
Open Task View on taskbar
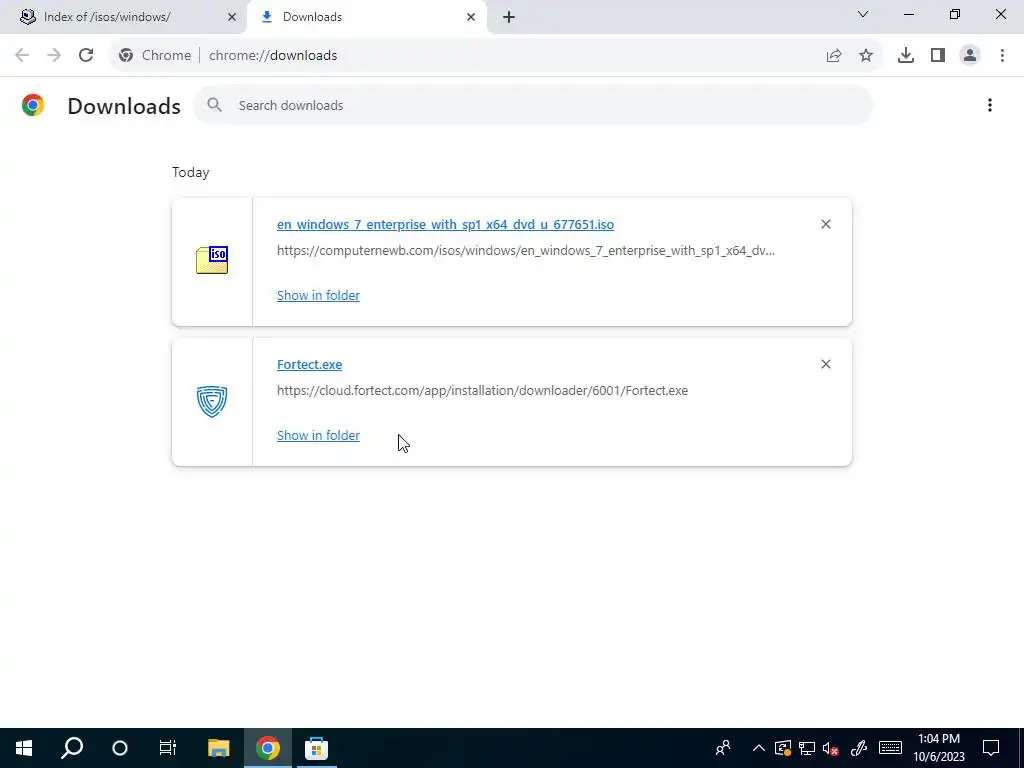pos(168,748)
